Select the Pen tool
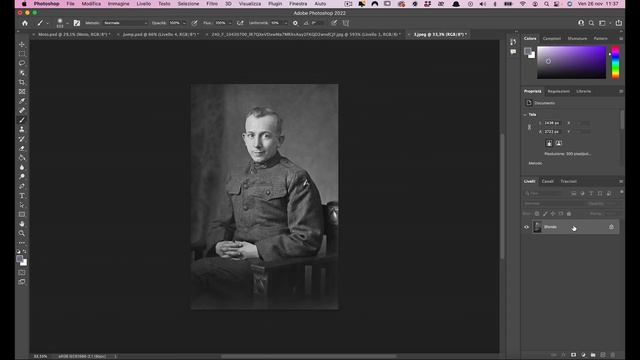This screenshot has height=360, width=640. [22, 186]
